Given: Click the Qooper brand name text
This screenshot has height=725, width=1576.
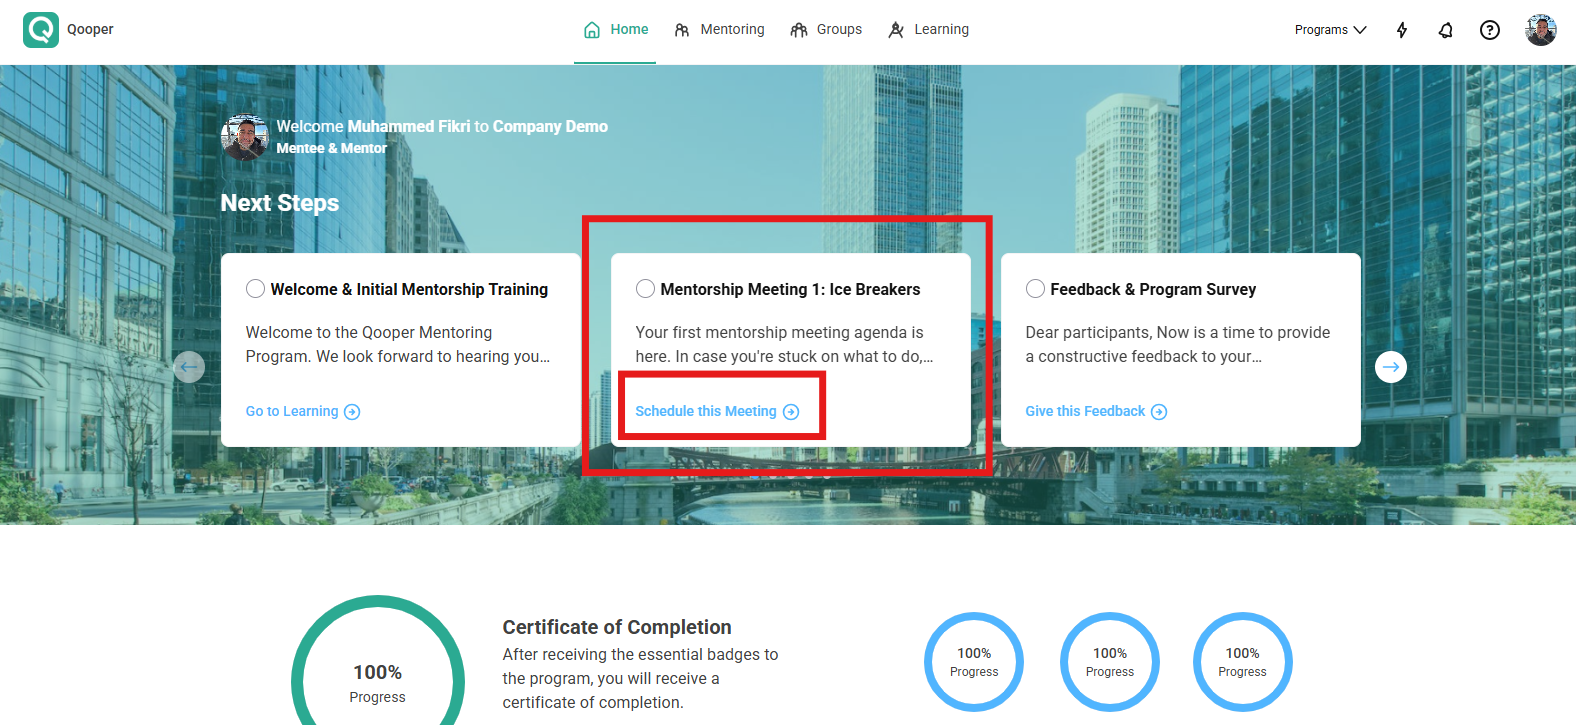Looking at the screenshot, I should [90, 30].
